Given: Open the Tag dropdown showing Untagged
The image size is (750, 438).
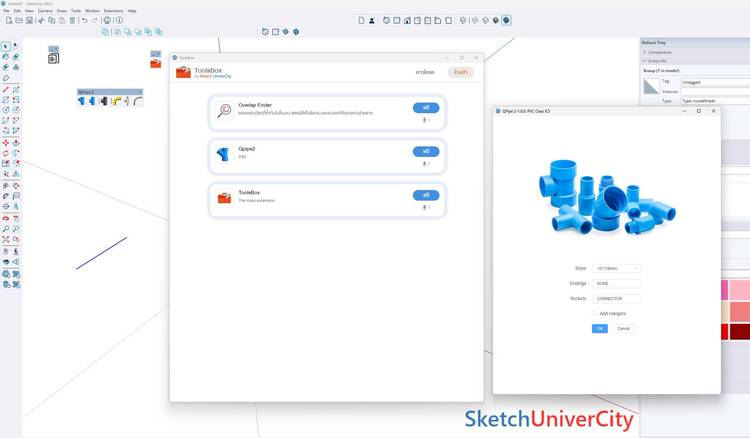Looking at the screenshot, I should pos(715,82).
